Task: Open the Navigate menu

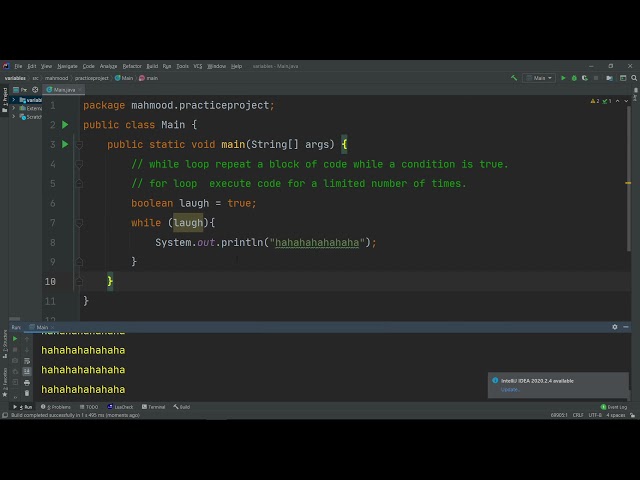Action: click(67, 66)
